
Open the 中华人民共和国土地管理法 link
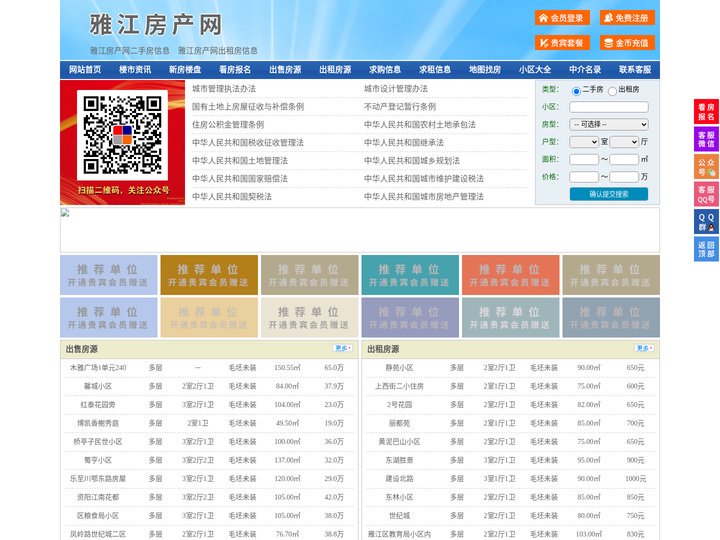[x=240, y=161]
